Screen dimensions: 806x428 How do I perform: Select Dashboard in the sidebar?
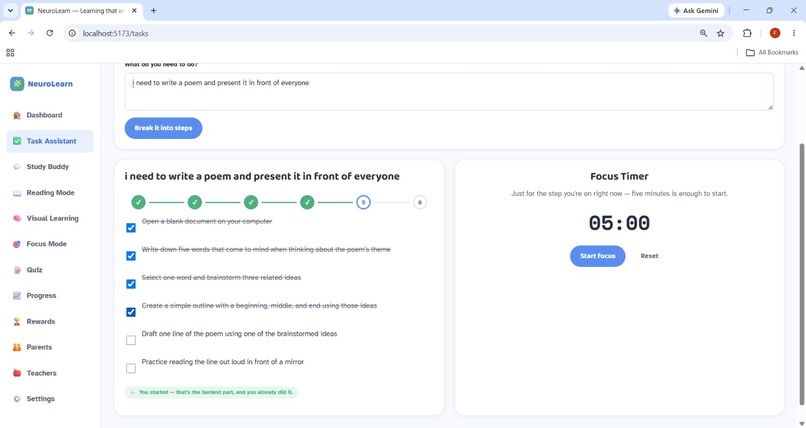coord(50,115)
